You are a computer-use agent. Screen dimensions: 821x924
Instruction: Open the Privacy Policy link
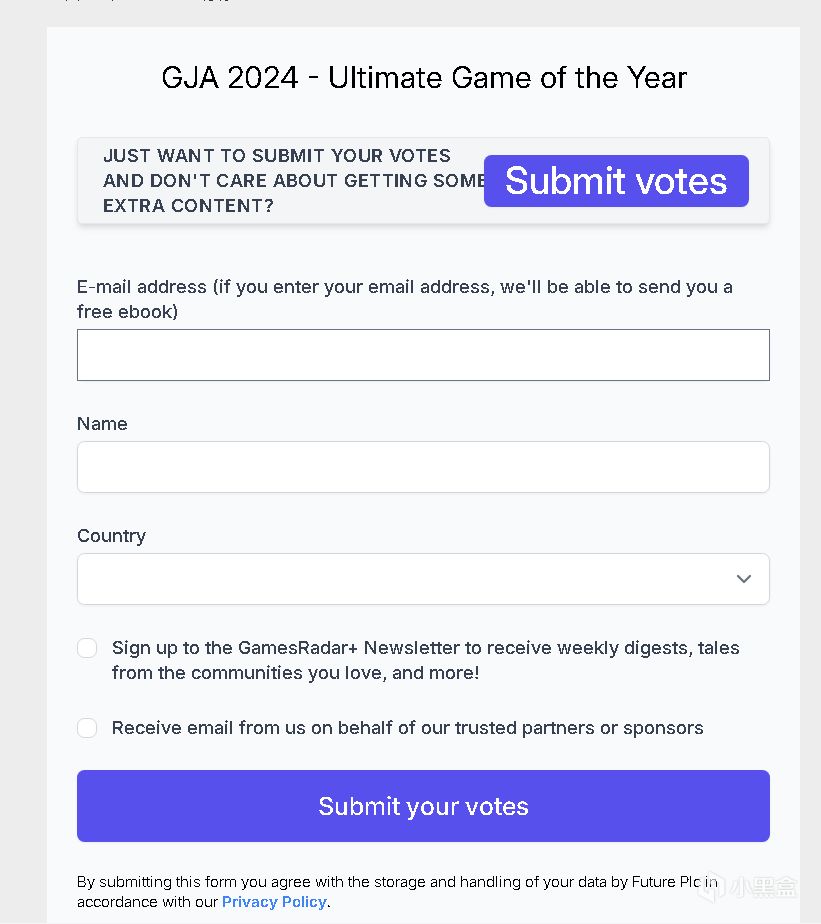point(274,902)
